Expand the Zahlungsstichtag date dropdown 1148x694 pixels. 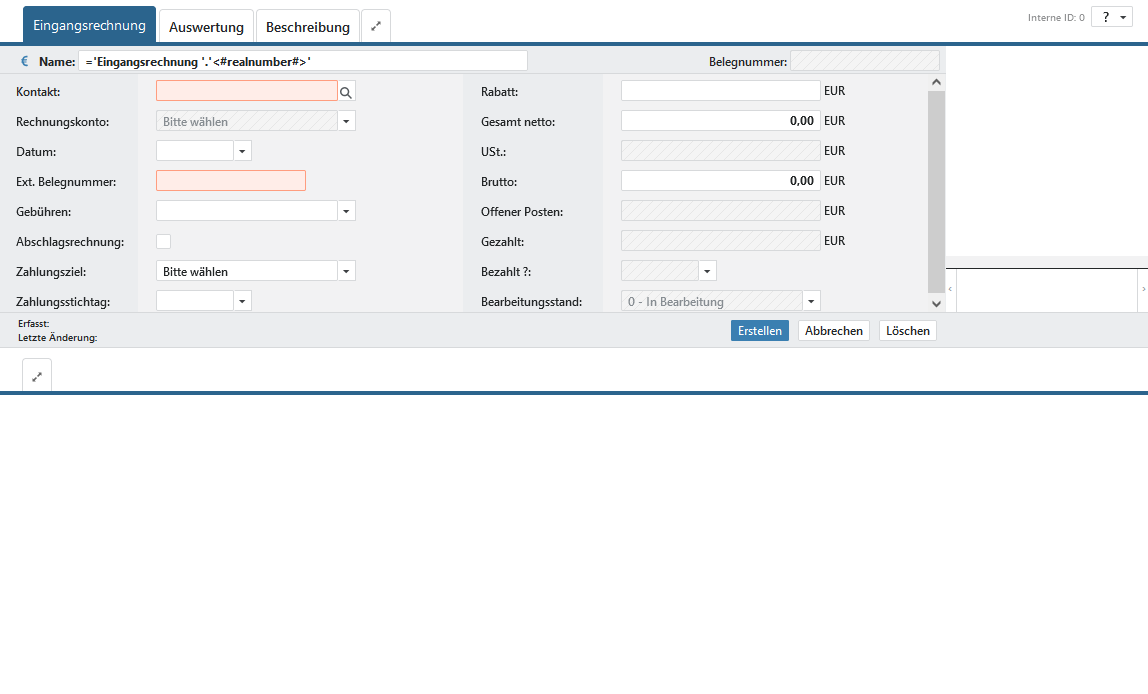(242, 301)
